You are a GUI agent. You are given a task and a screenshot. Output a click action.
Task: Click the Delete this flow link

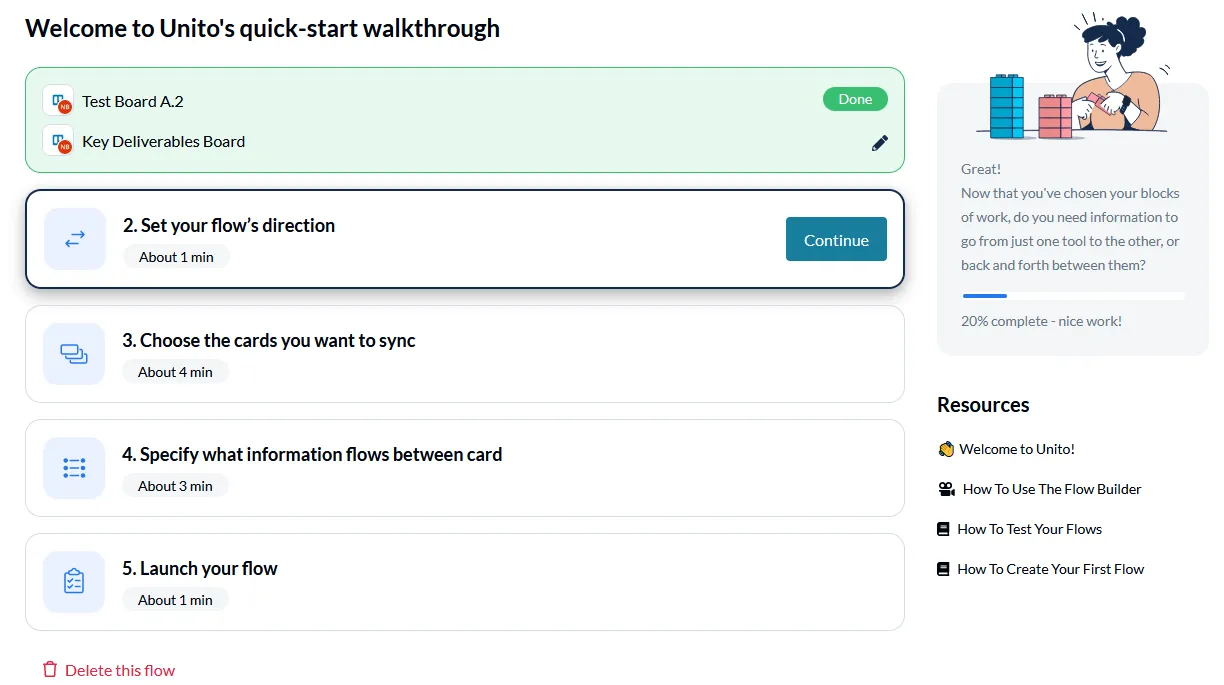point(120,670)
